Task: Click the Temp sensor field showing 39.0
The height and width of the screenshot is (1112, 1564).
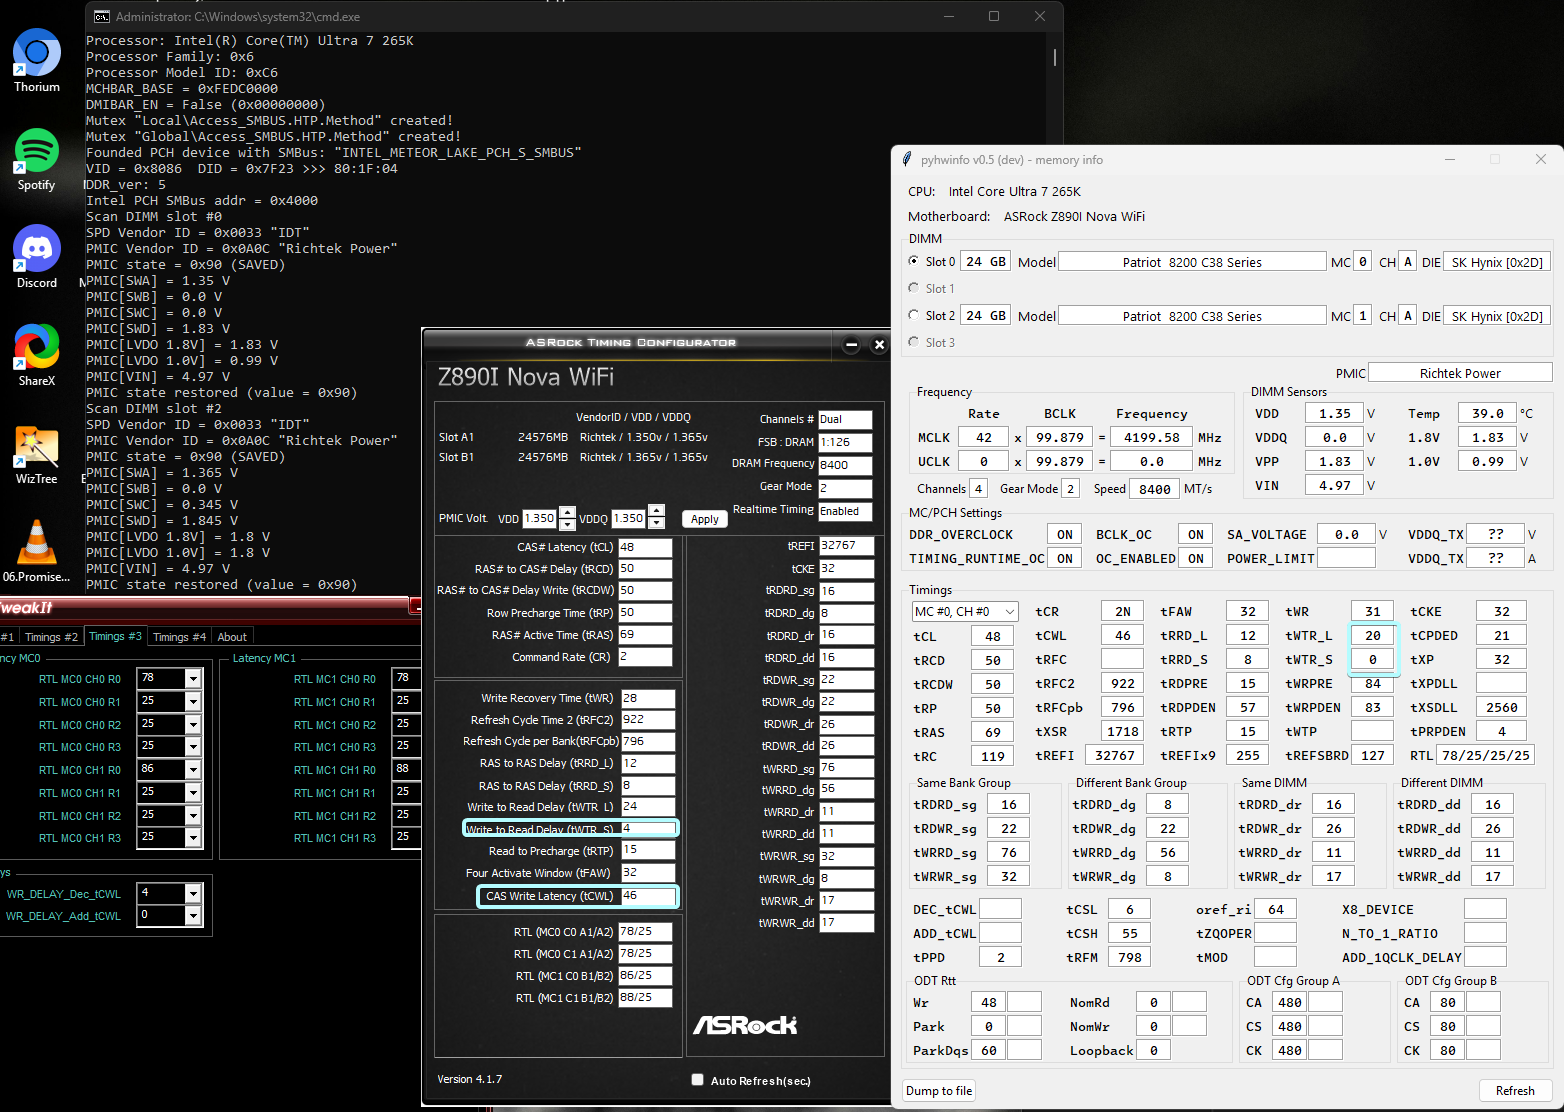Action: click(x=1487, y=413)
